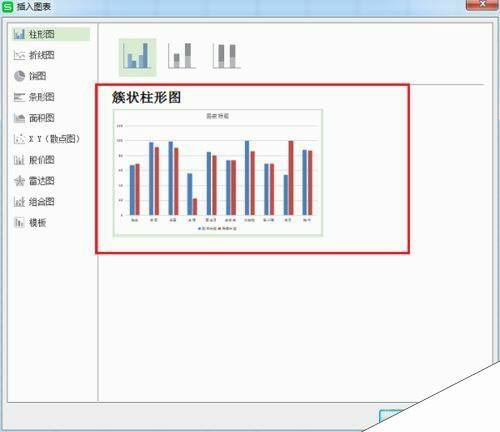Select the 柱形图 column chart category
Viewport: 500px width, 432px height.
(51, 34)
